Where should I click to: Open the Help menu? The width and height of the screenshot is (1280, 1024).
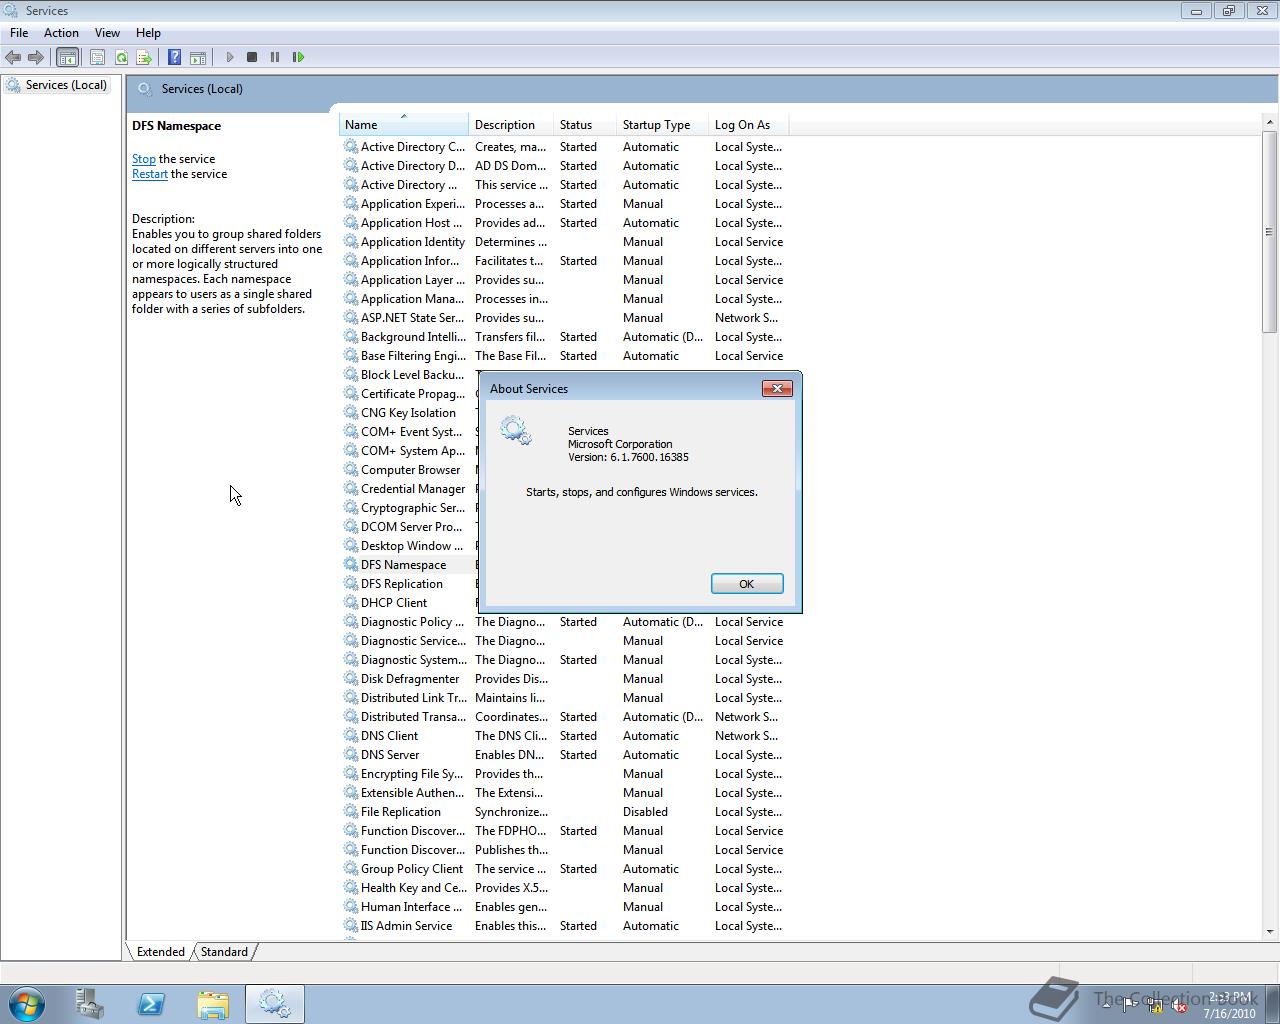148,33
